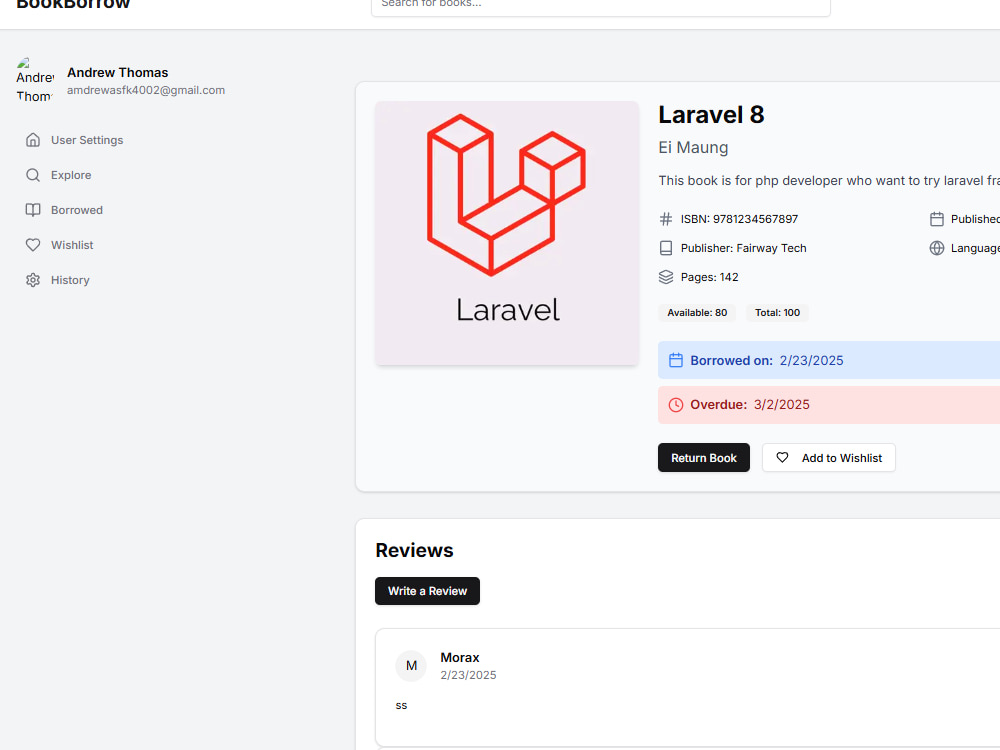Click Morax reviewer avatar M
Image resolution: width=1000 pixels, height=750 pixels.
pyautogui.click(x=411, y=666)
